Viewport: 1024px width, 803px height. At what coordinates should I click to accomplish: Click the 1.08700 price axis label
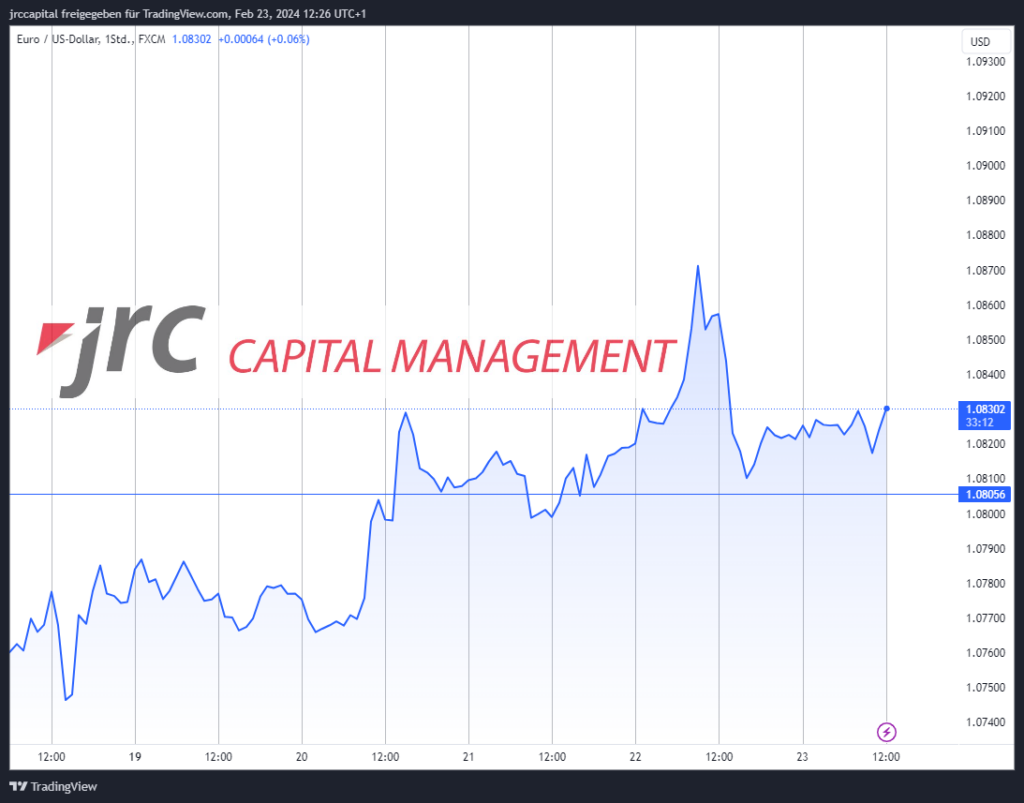coord(985,270)
